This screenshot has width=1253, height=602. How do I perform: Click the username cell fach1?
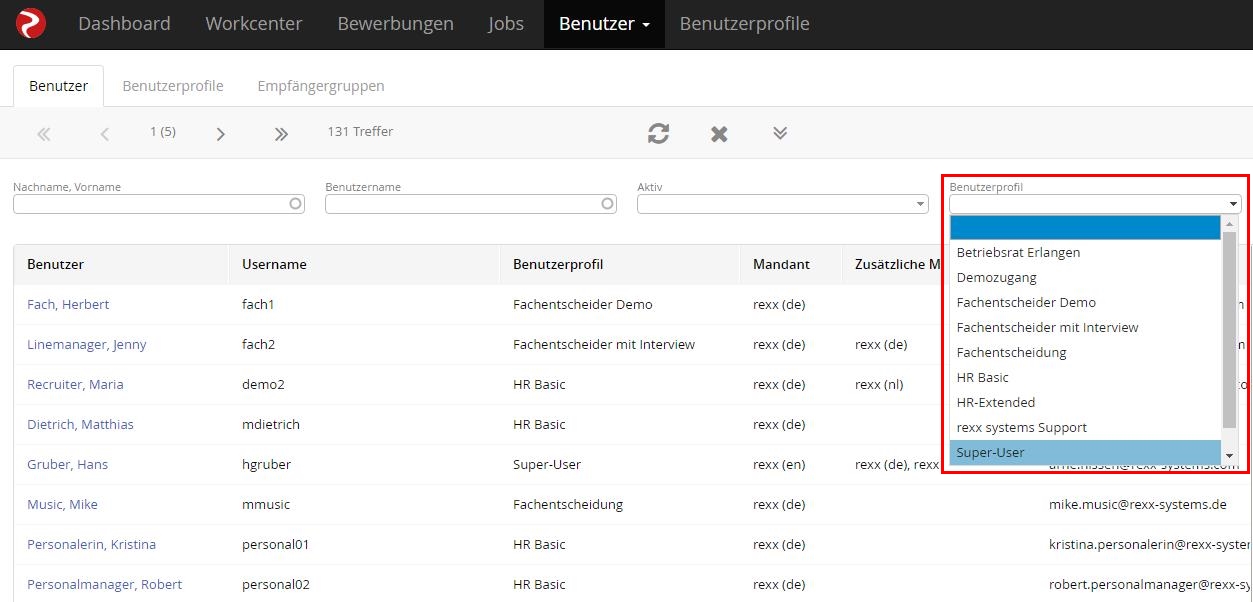pyautogui.click(x=258, y=304)
